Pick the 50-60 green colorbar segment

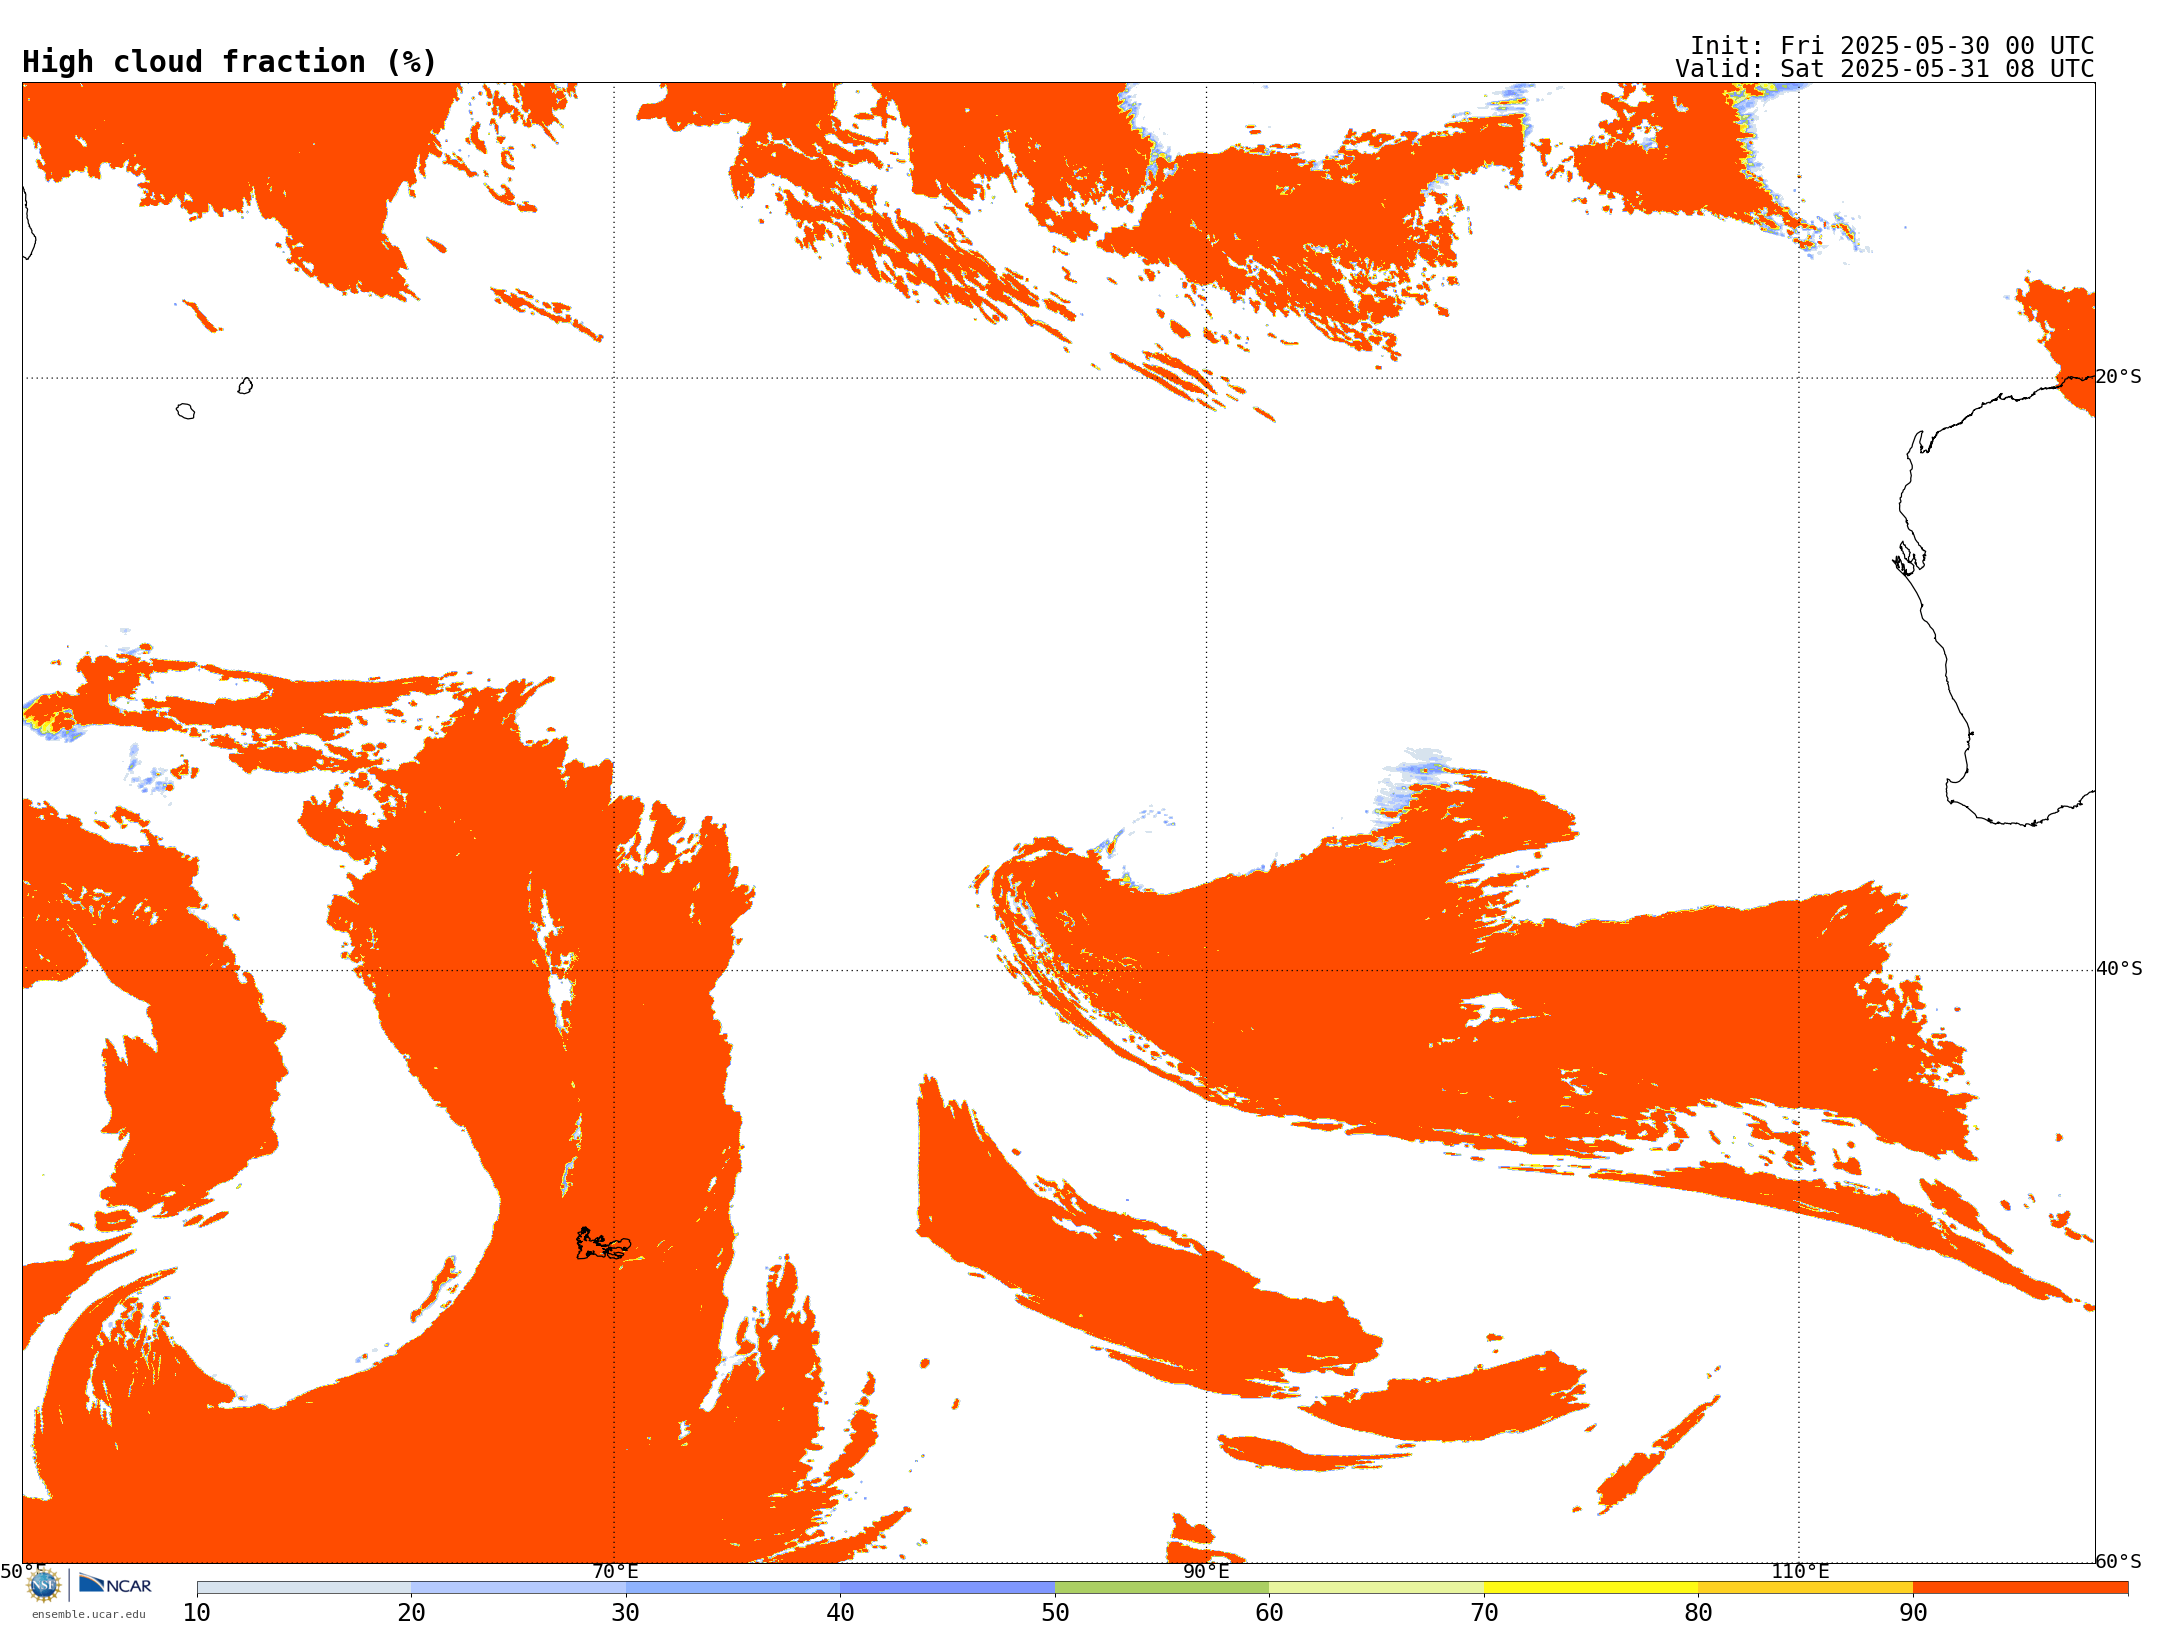click(1162, 1588)
